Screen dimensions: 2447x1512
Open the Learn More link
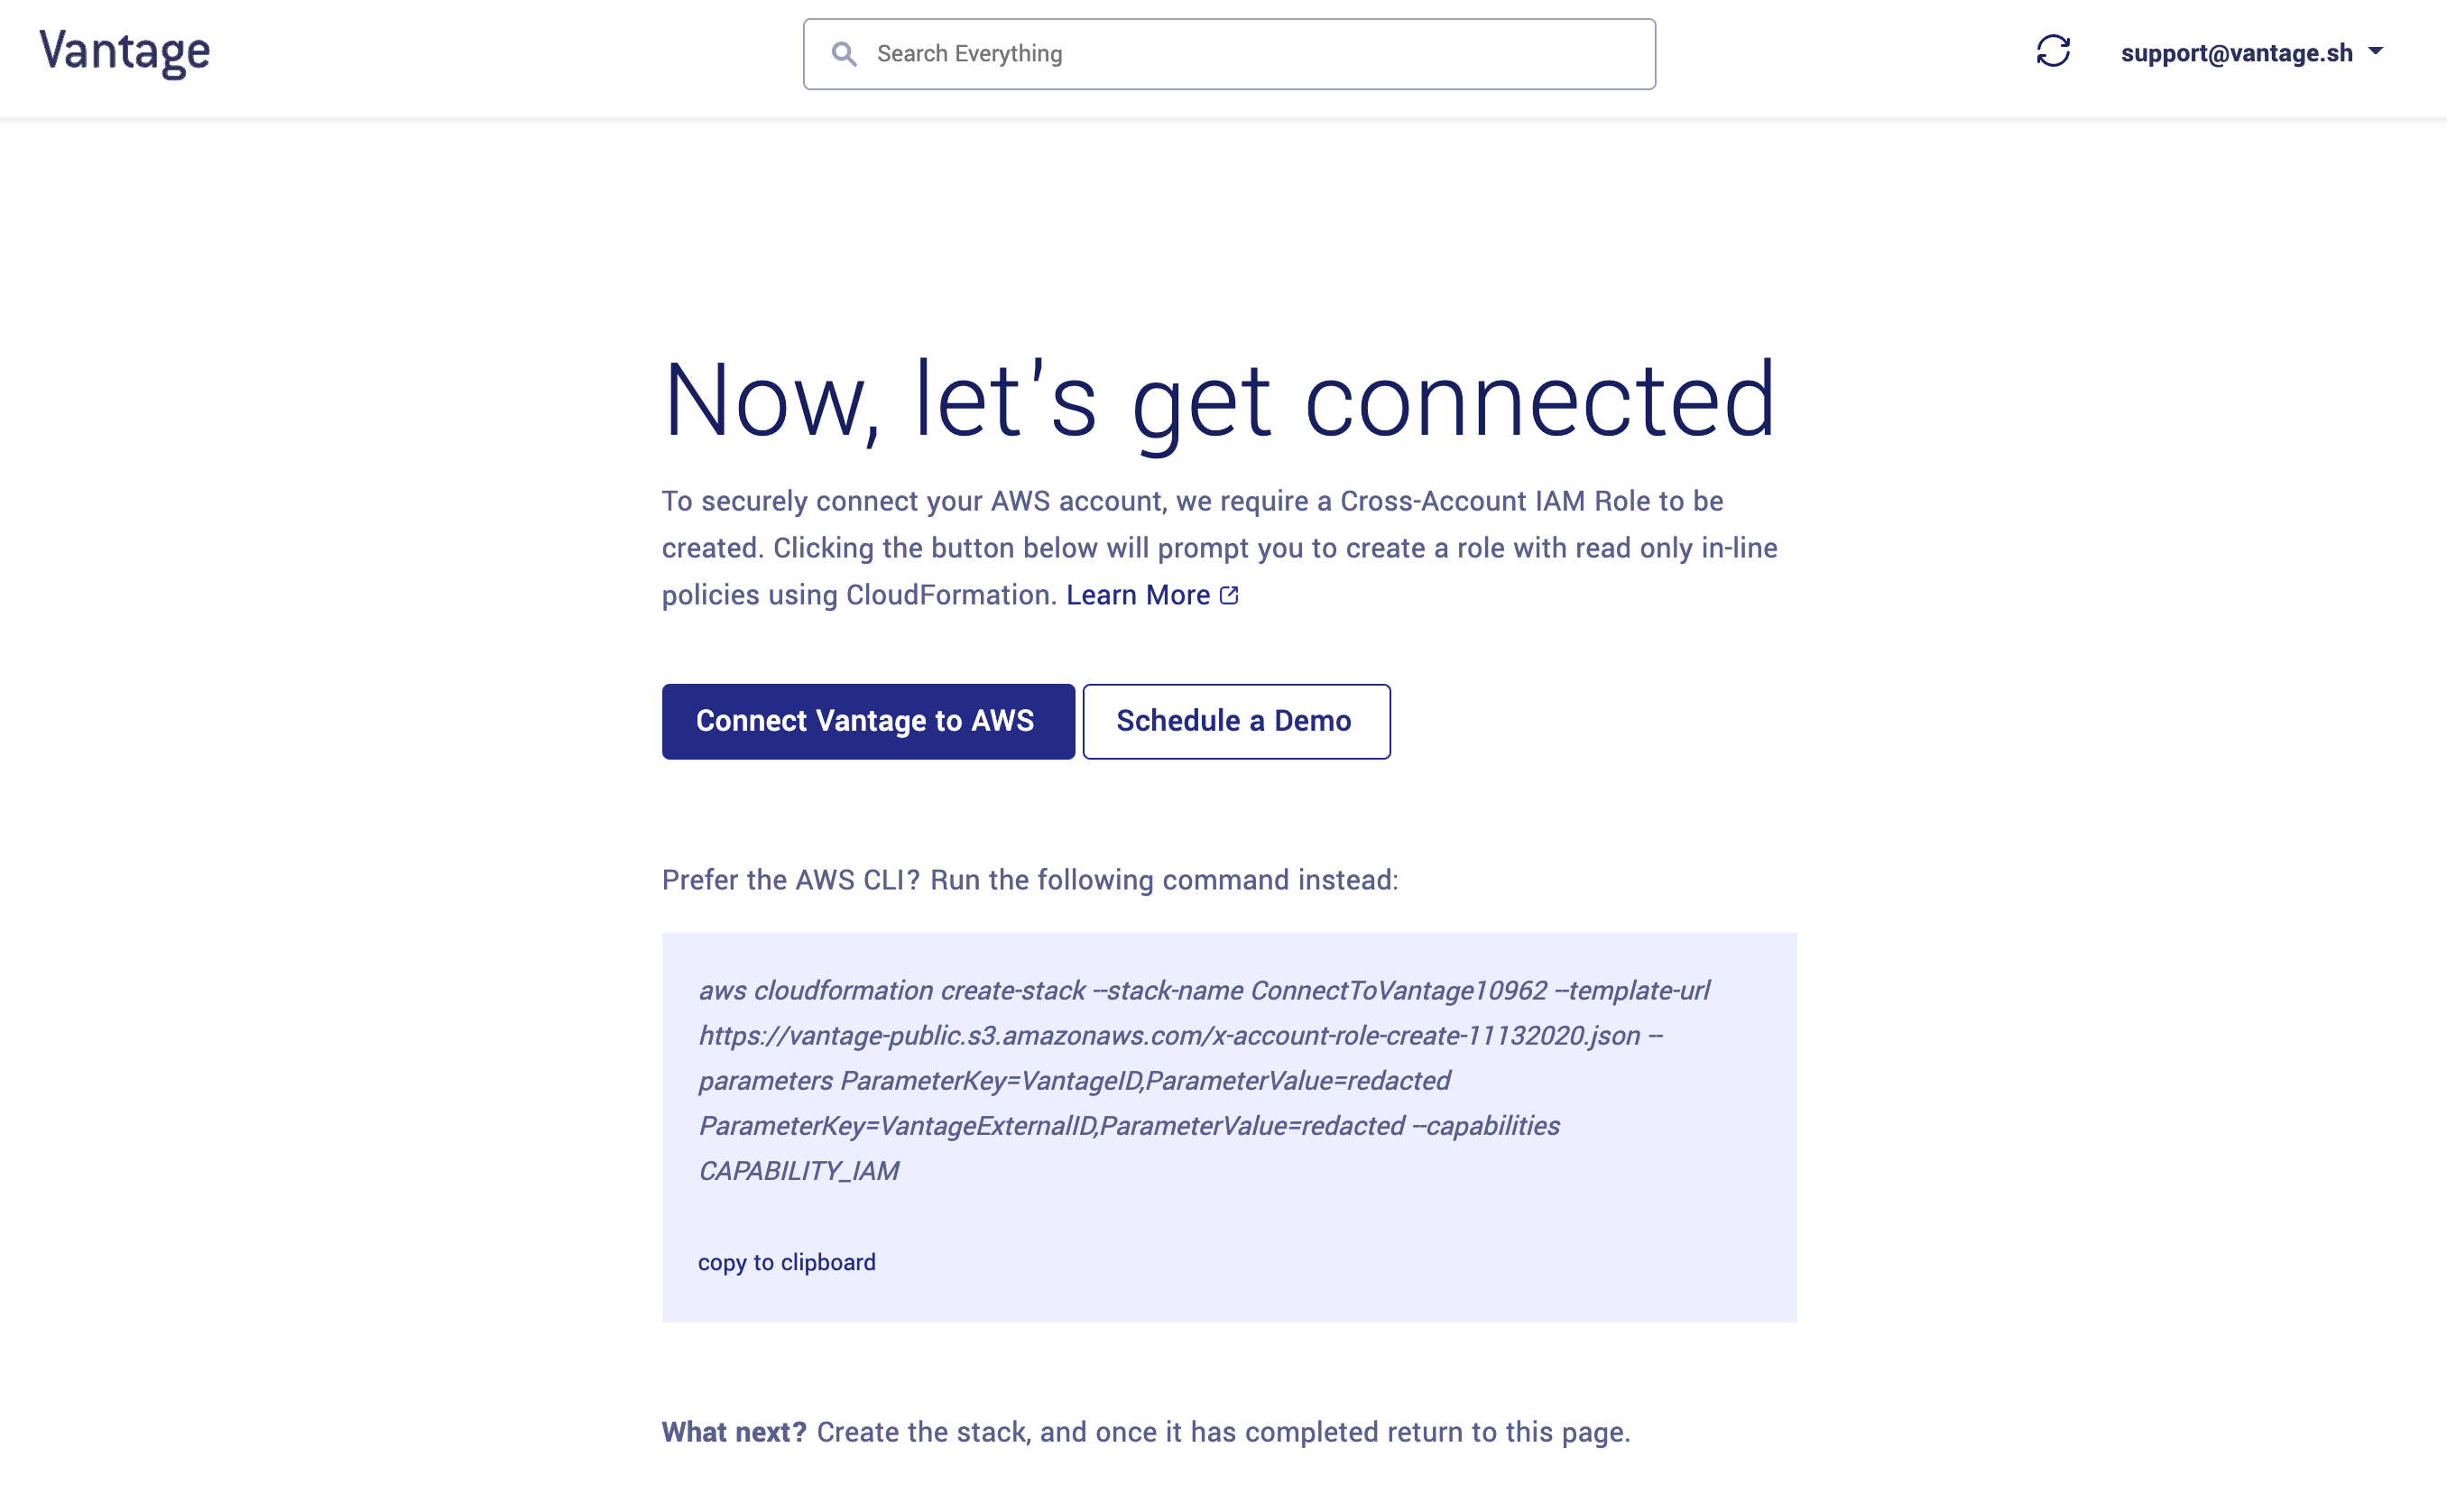pyautogui.click(x=1137, y=595)
